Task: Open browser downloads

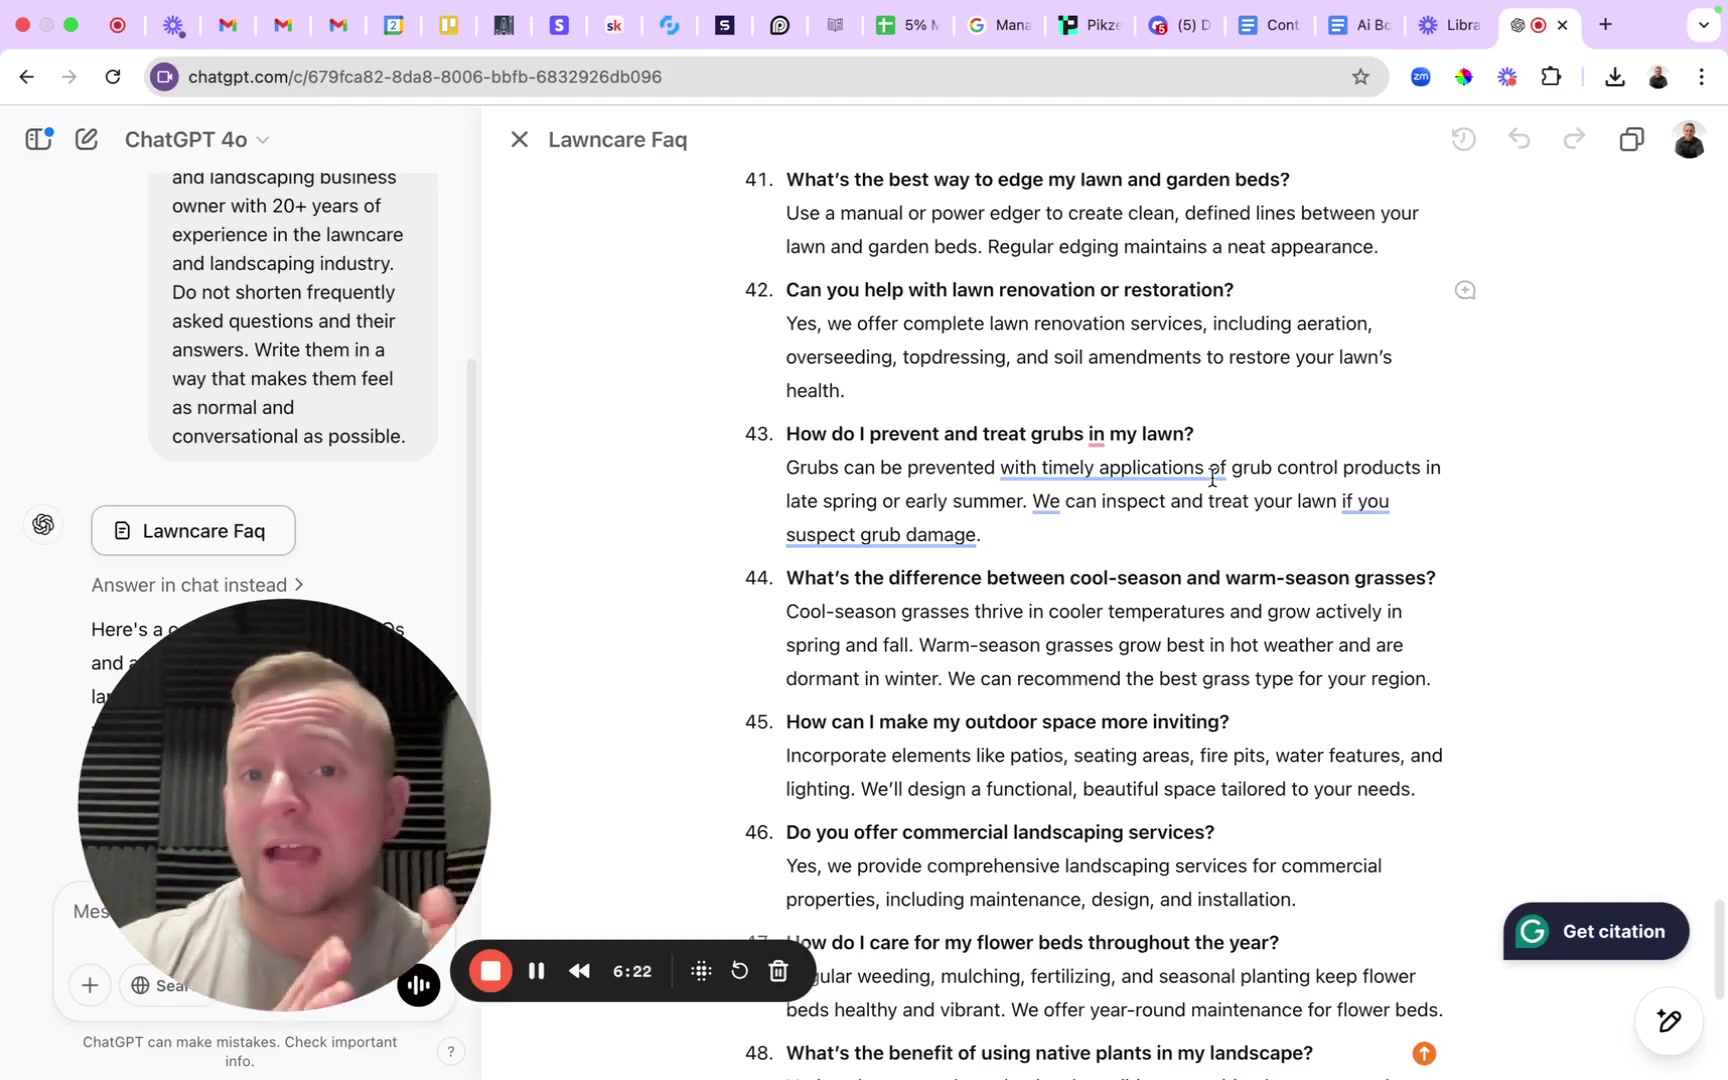Action: coord(1614,77)
